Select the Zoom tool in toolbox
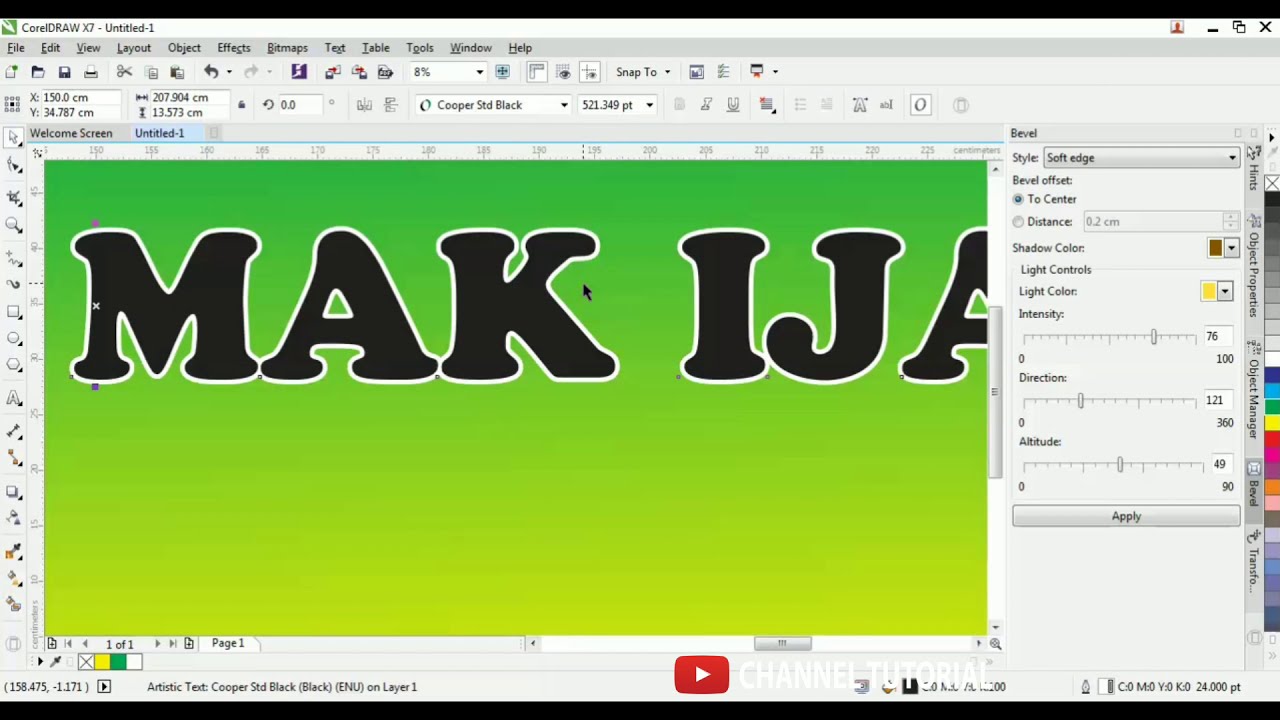This screenshot has width=1280, height=720. (x=14, y=226)
